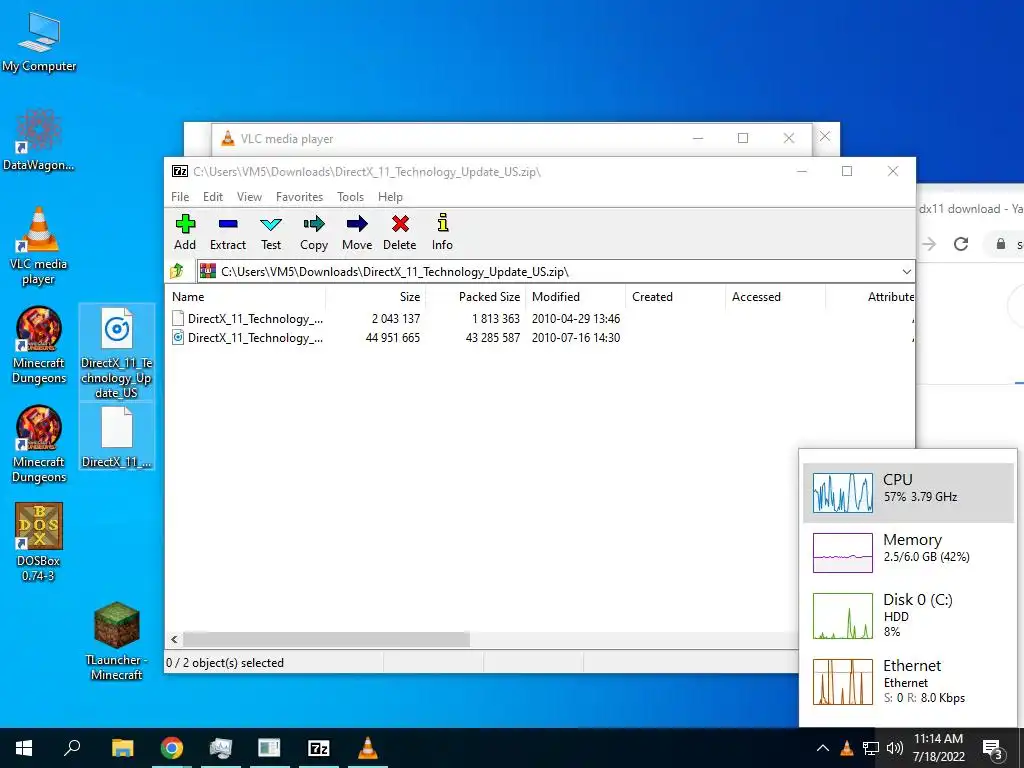Select My Computer desktop icon
The width and height of the screenshot is (1024, 768).
[39, 42]
